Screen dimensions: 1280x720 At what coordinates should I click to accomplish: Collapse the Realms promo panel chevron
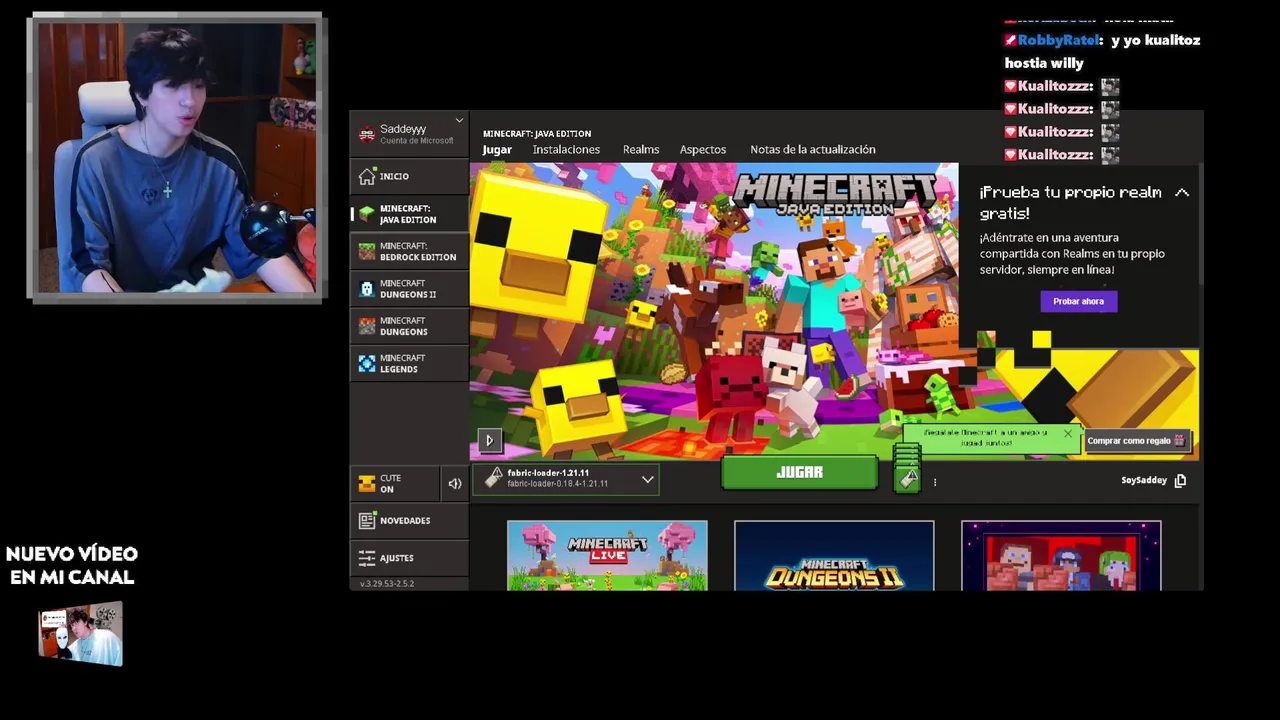[x=1182, y=192]
